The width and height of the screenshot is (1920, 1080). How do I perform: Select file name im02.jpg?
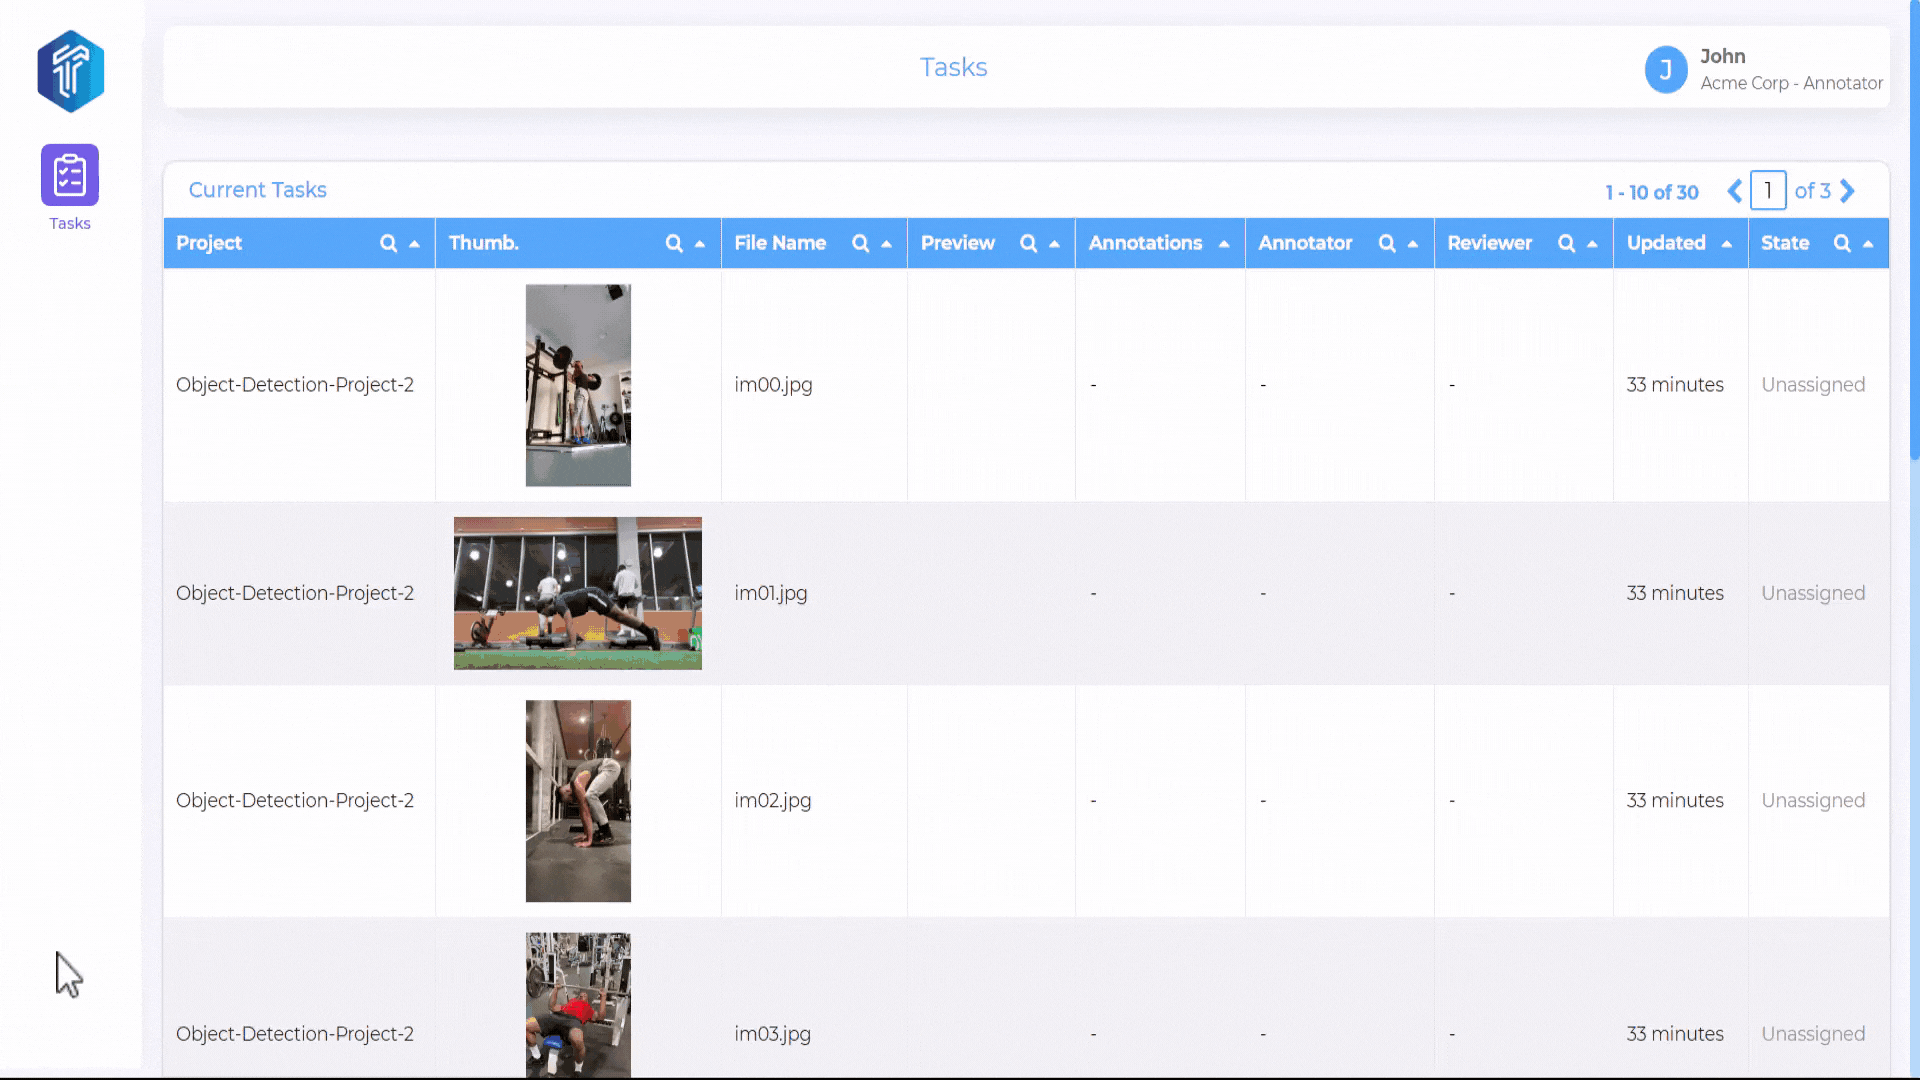[773, 801]
